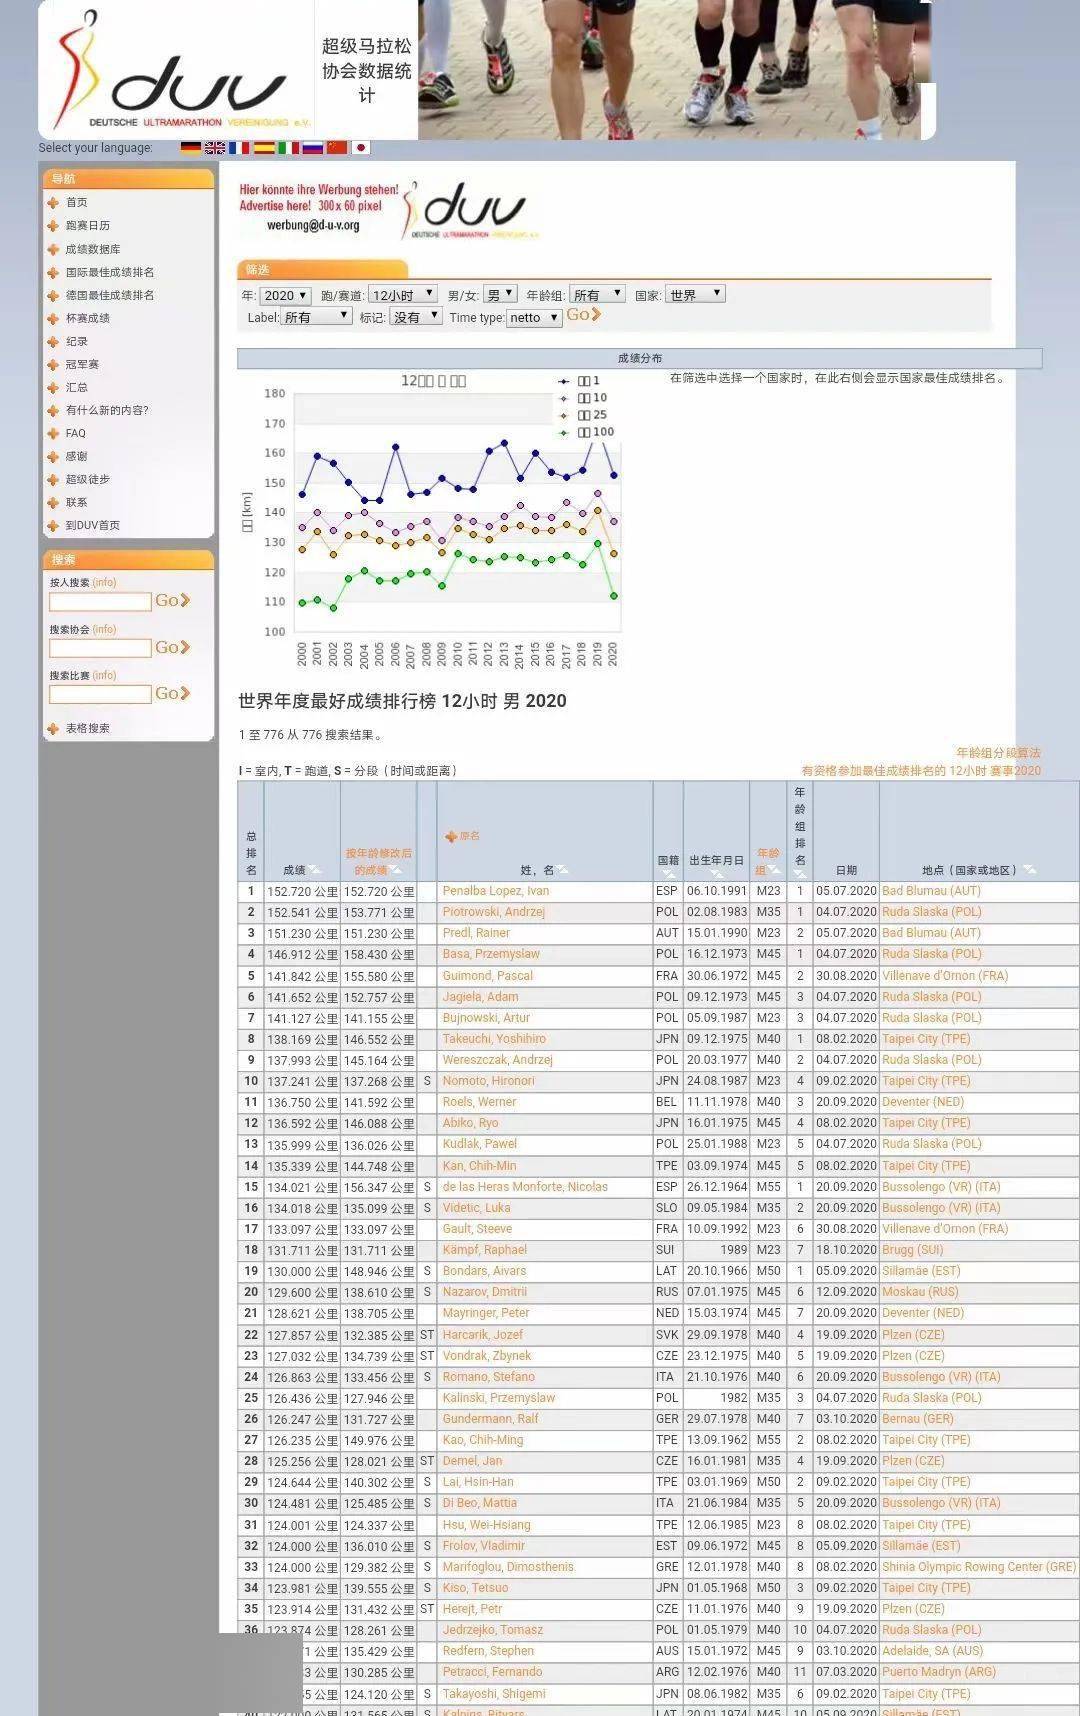This screenshot has height=1716, width=1080.
Task: Open the 国家 dropdown set to 世界
Action: click(694, 295)
